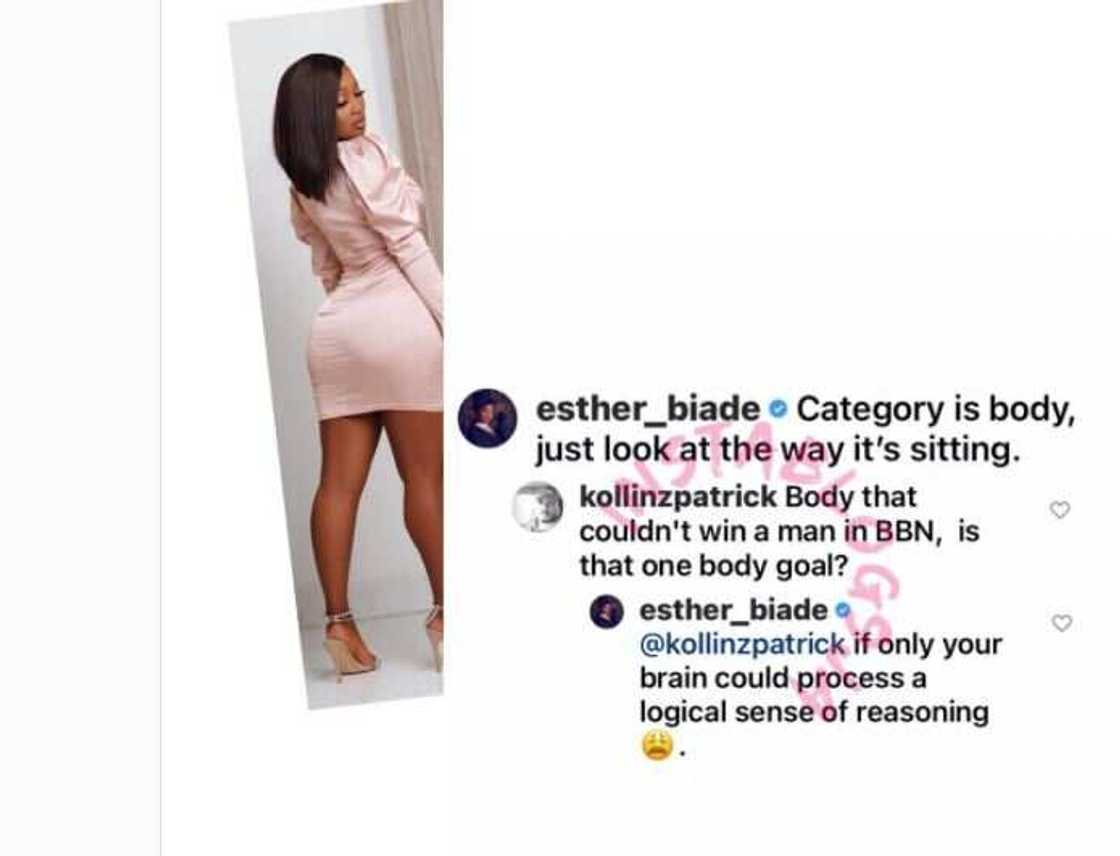Click the reply text "logical sense of reasoning"
The height and width of the screenshot is (856, 1120).
click(814, 712)
